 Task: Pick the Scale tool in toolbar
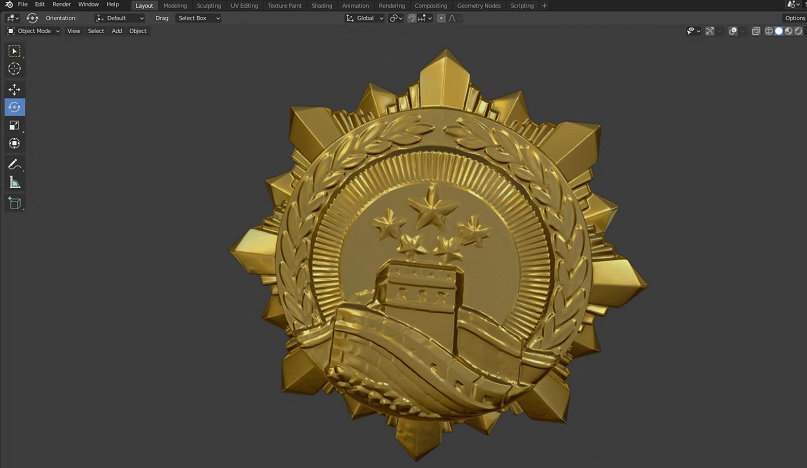tap(14, 126)
